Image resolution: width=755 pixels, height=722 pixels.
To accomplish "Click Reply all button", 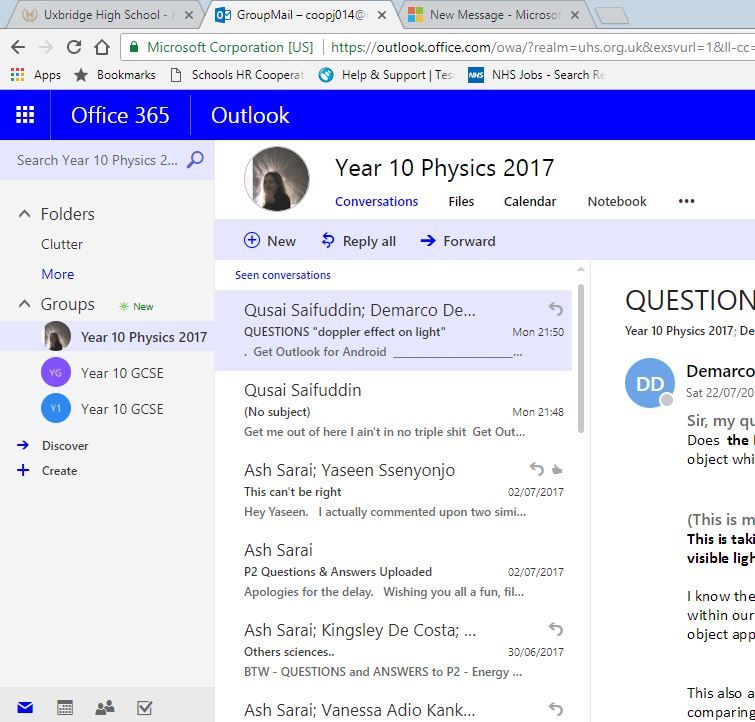I will (x=359, y=240).
